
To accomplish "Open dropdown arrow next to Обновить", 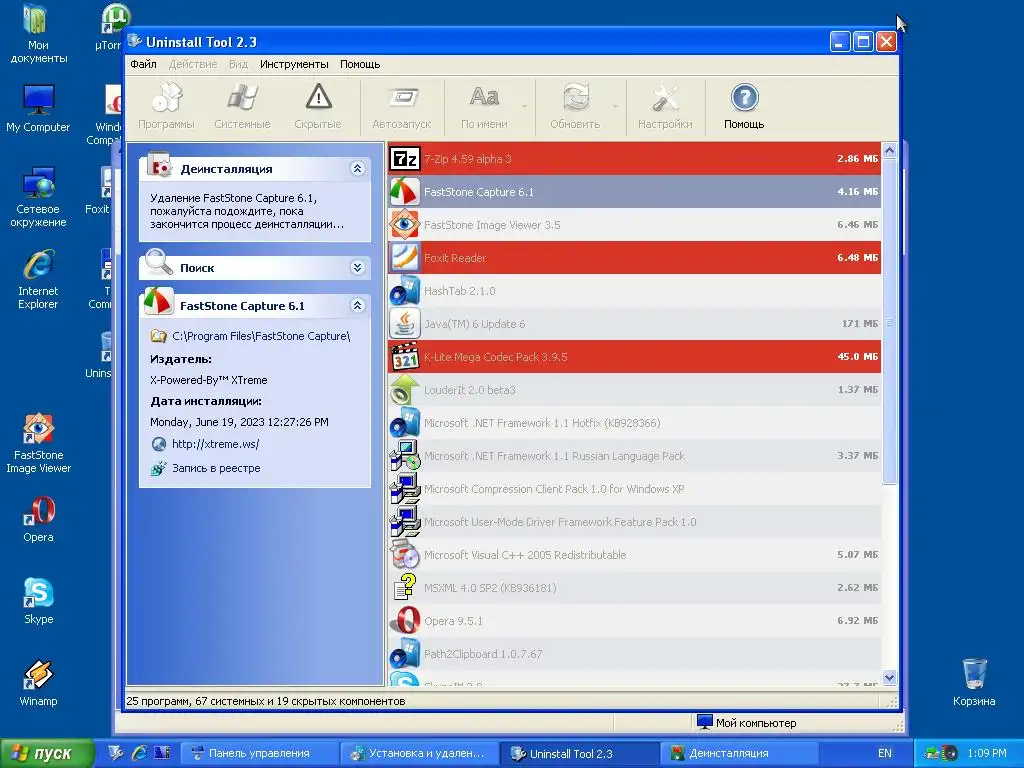I will [x=615, y=106].
